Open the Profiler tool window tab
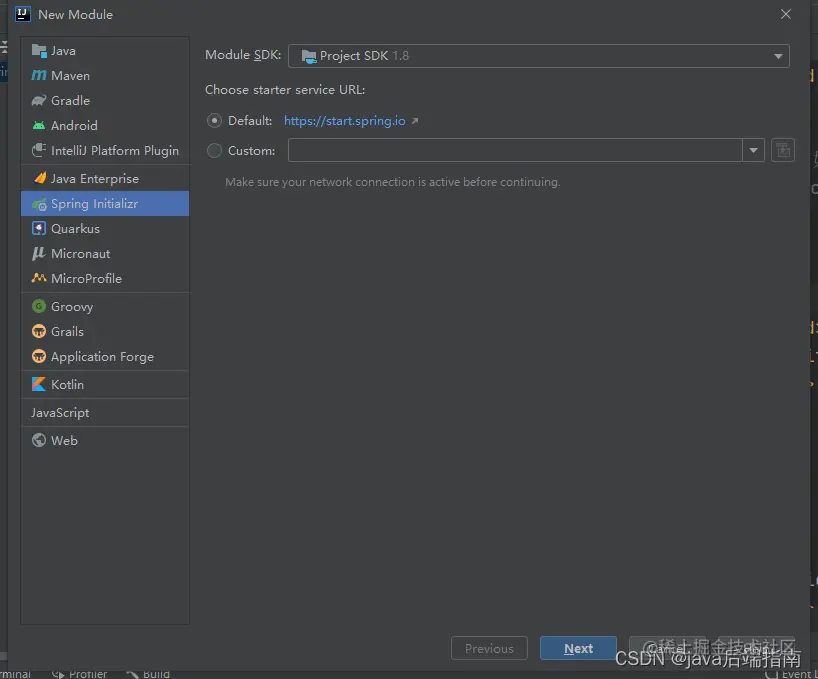 point(80,674)
